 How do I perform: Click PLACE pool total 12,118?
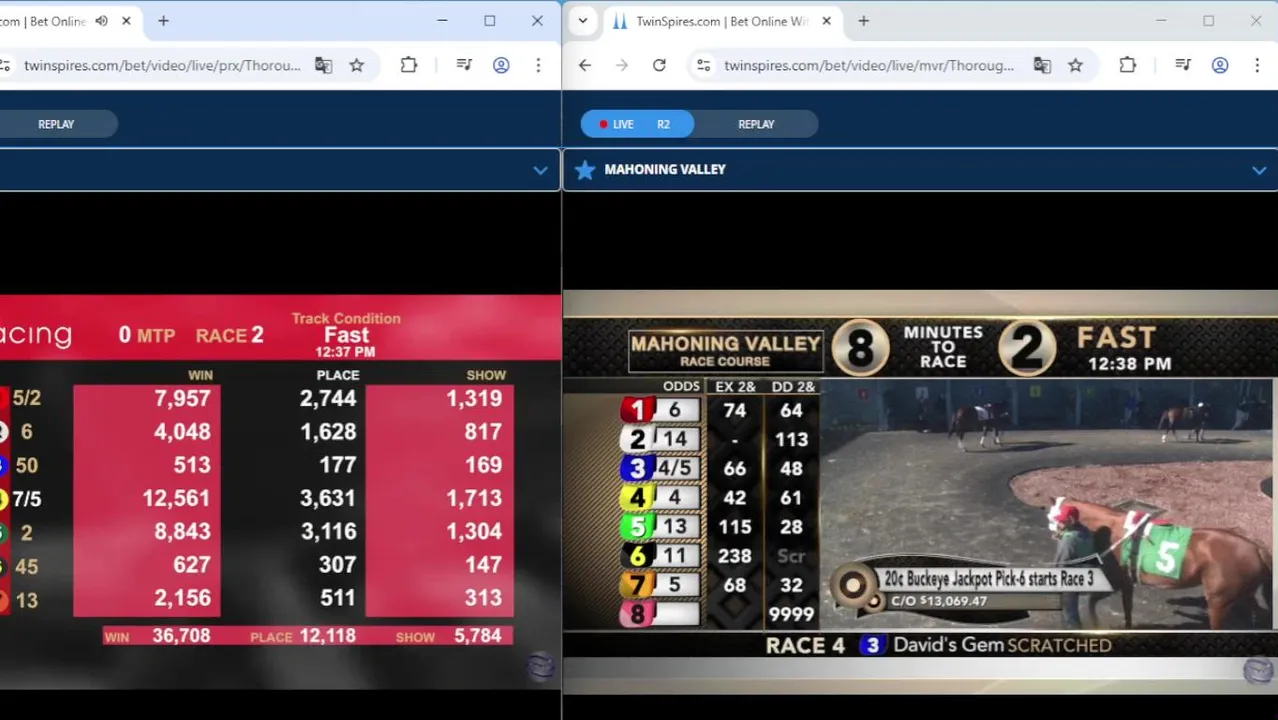(x=328, y=636)
